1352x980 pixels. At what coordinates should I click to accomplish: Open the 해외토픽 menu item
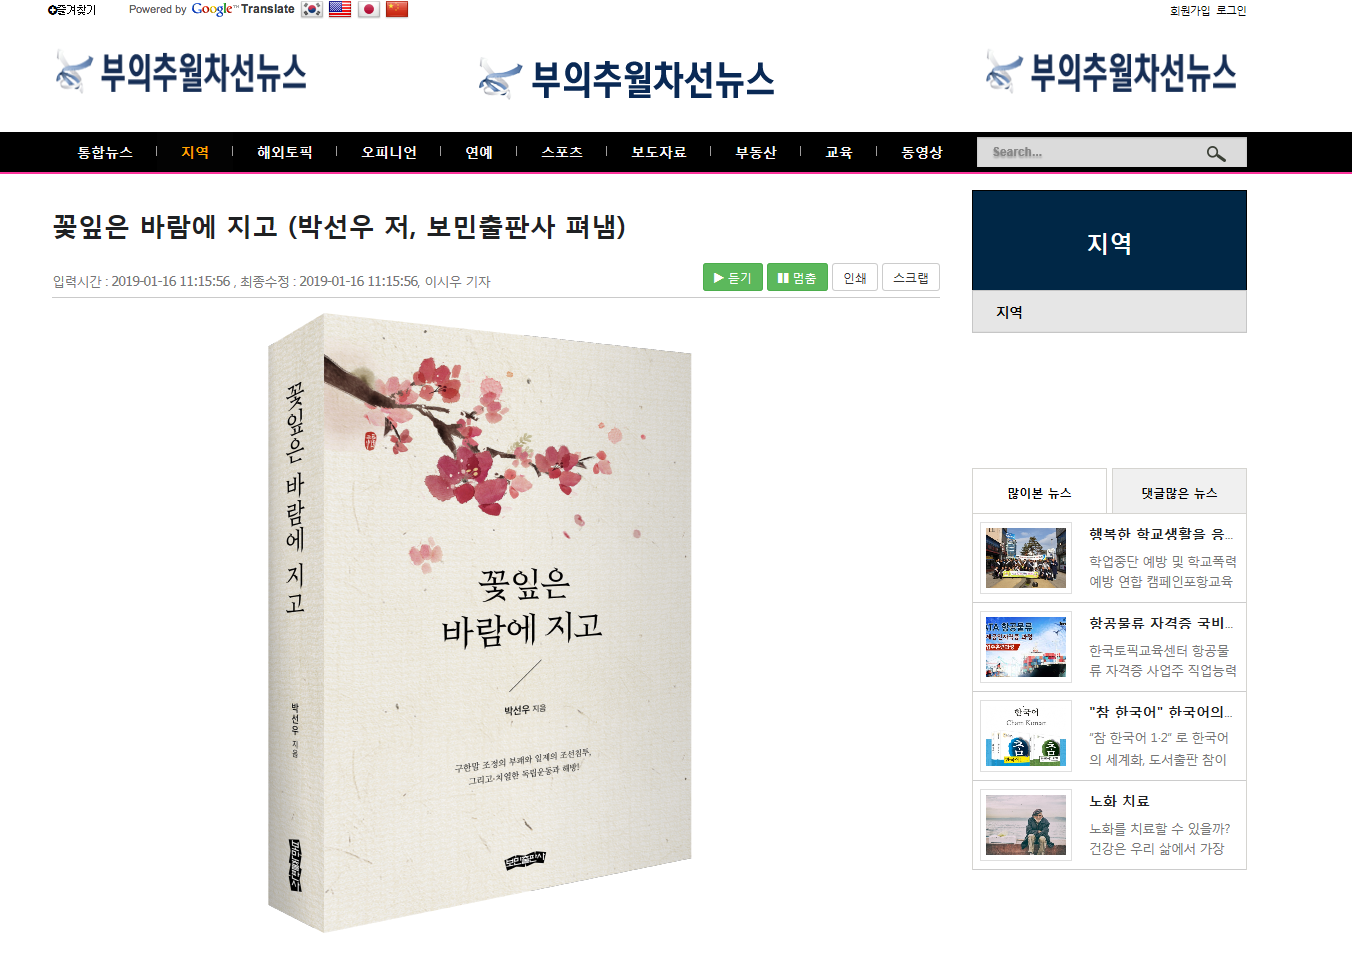tap(285, 152)
